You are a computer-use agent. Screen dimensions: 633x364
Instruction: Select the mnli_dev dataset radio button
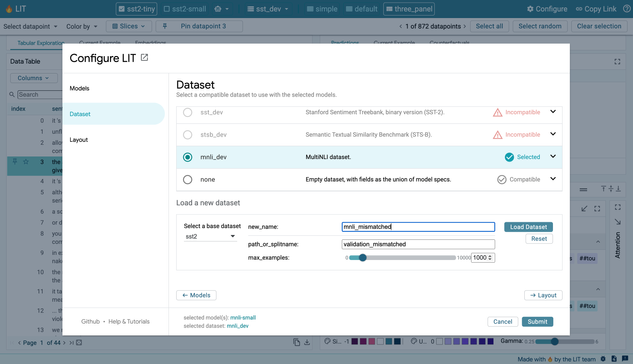coord(187,157)
